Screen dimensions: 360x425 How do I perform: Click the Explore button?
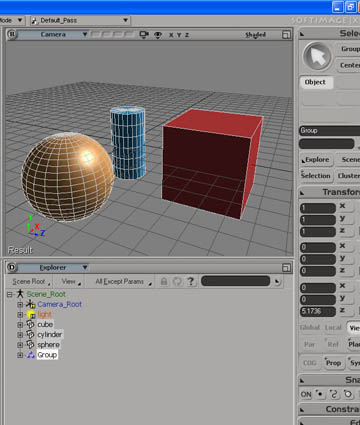[x=316, y=160]
